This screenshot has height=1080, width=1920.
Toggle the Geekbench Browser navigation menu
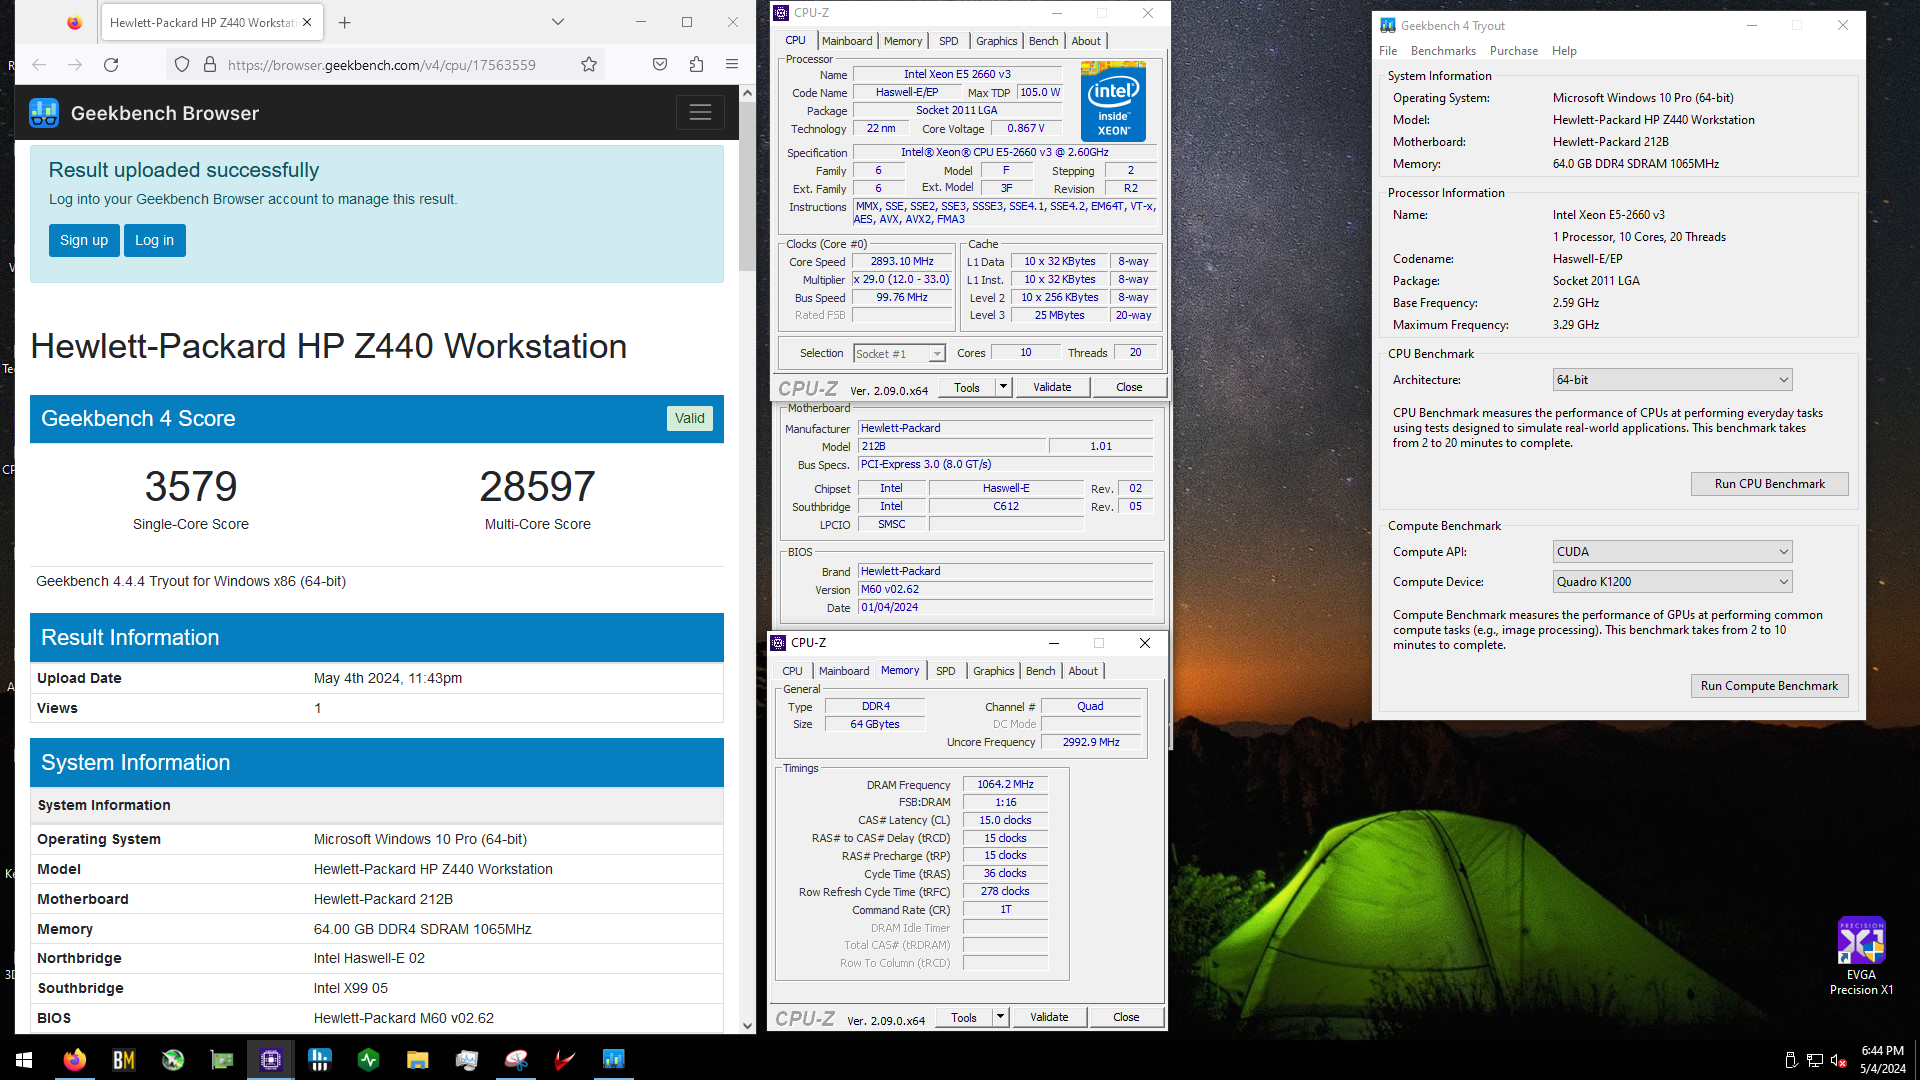pos(700,113)
